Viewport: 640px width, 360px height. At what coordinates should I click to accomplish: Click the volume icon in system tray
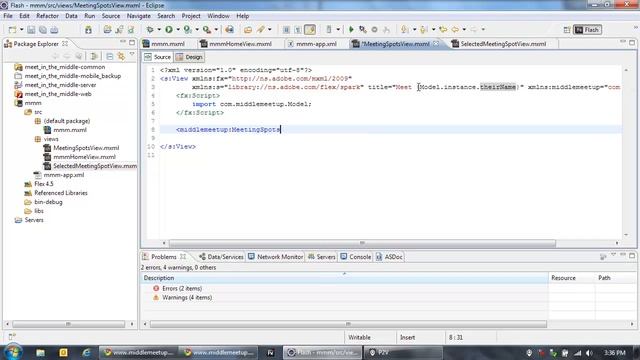click(589, 353)
